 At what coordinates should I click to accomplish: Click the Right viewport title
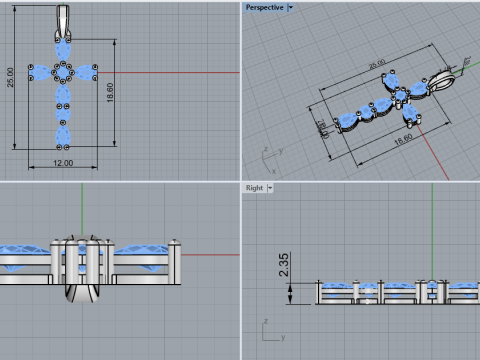click(x=254, y=188)
